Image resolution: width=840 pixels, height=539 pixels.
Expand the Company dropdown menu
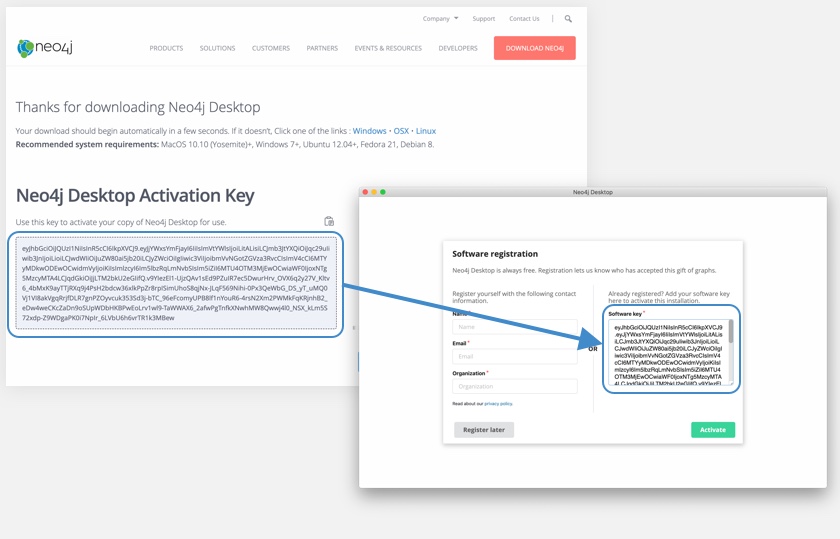coord(440,19)
